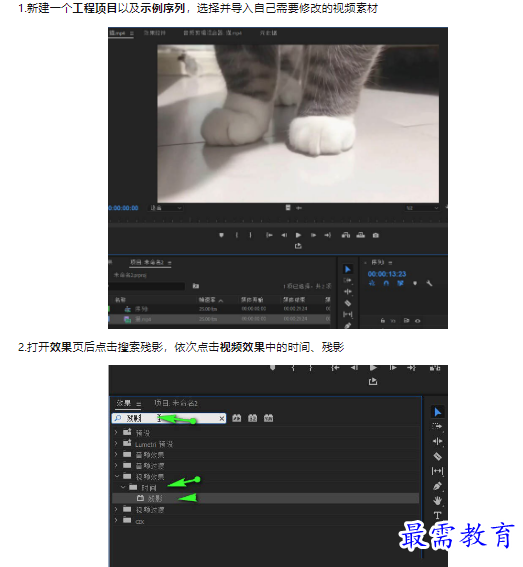Click the Export Frame camera icon
The height and width of the screenshot is (567, 523).
[x=376, y=235]
